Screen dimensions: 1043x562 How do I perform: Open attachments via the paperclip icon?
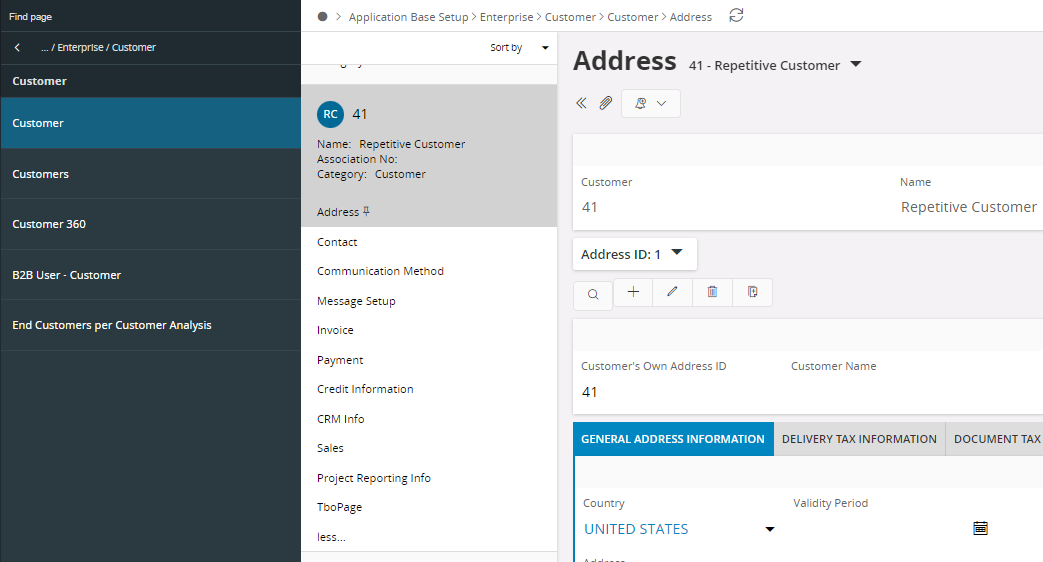(x=605, y=103)
